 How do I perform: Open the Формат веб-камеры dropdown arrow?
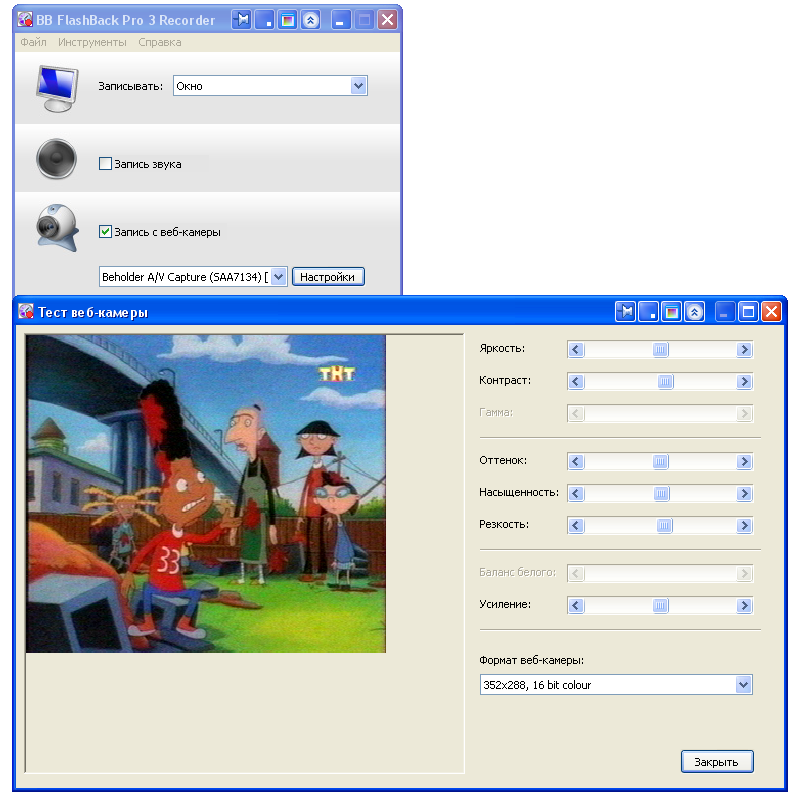(x=743, y=685)
